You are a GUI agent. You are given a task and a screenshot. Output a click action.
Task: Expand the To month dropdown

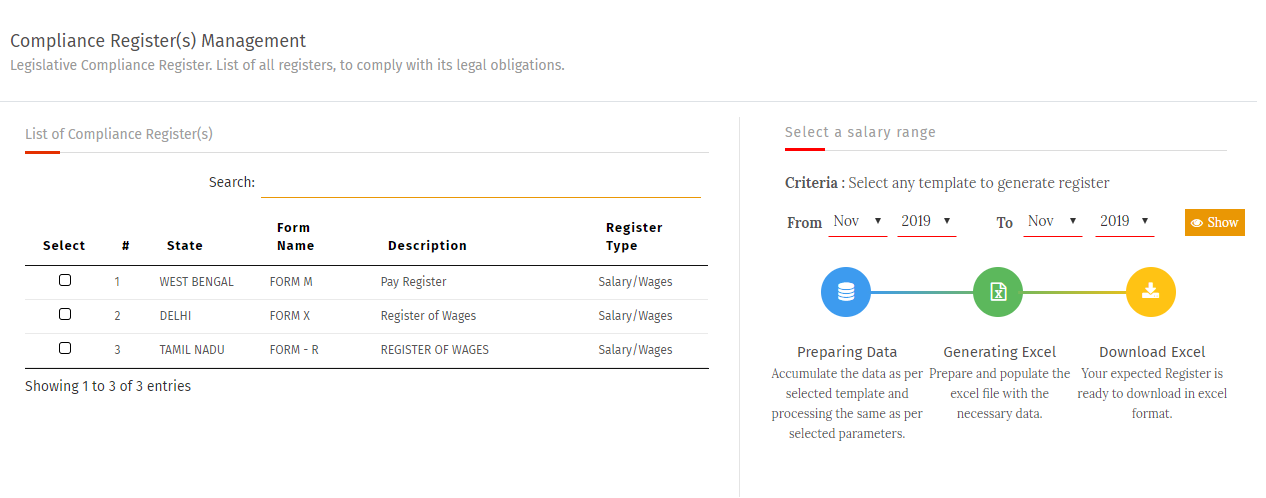[x=1053, y=221]
